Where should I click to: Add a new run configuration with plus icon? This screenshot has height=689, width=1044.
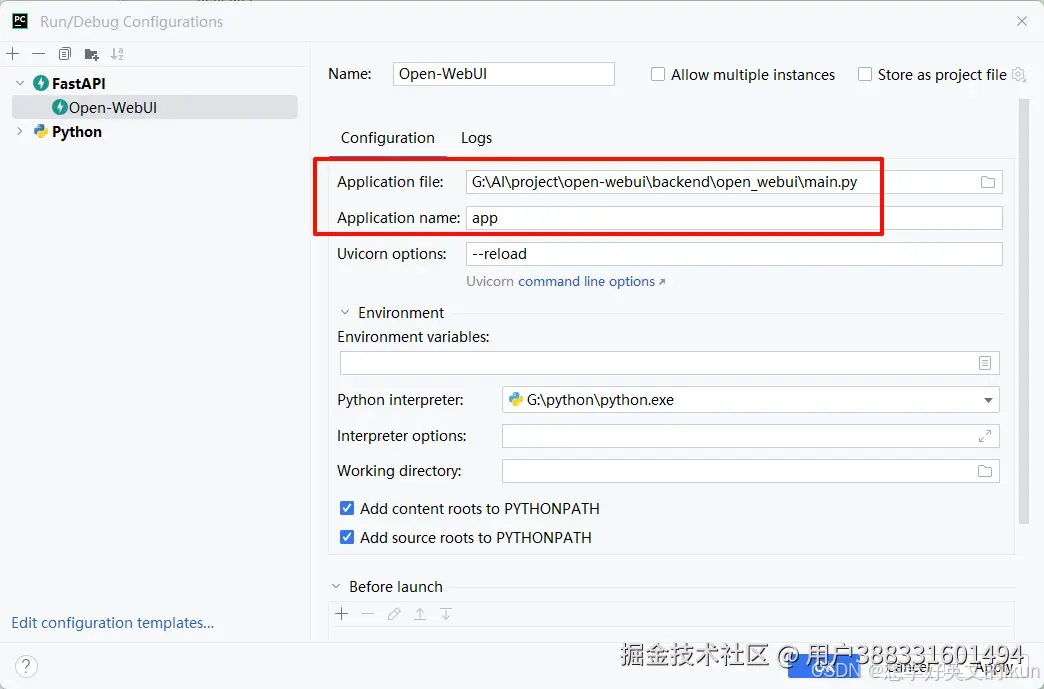click(13, 54)
